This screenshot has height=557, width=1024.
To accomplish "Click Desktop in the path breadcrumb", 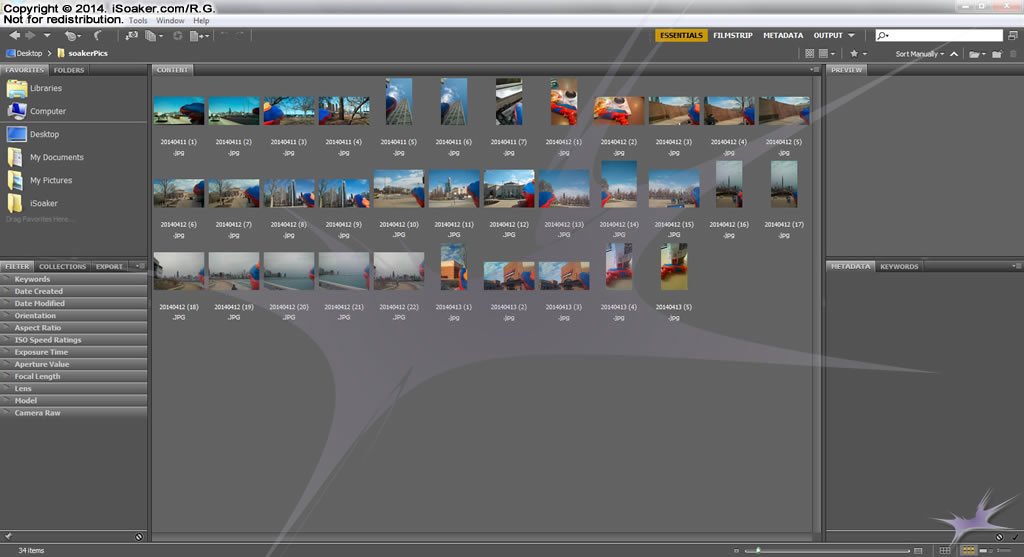I will [24, 54].
